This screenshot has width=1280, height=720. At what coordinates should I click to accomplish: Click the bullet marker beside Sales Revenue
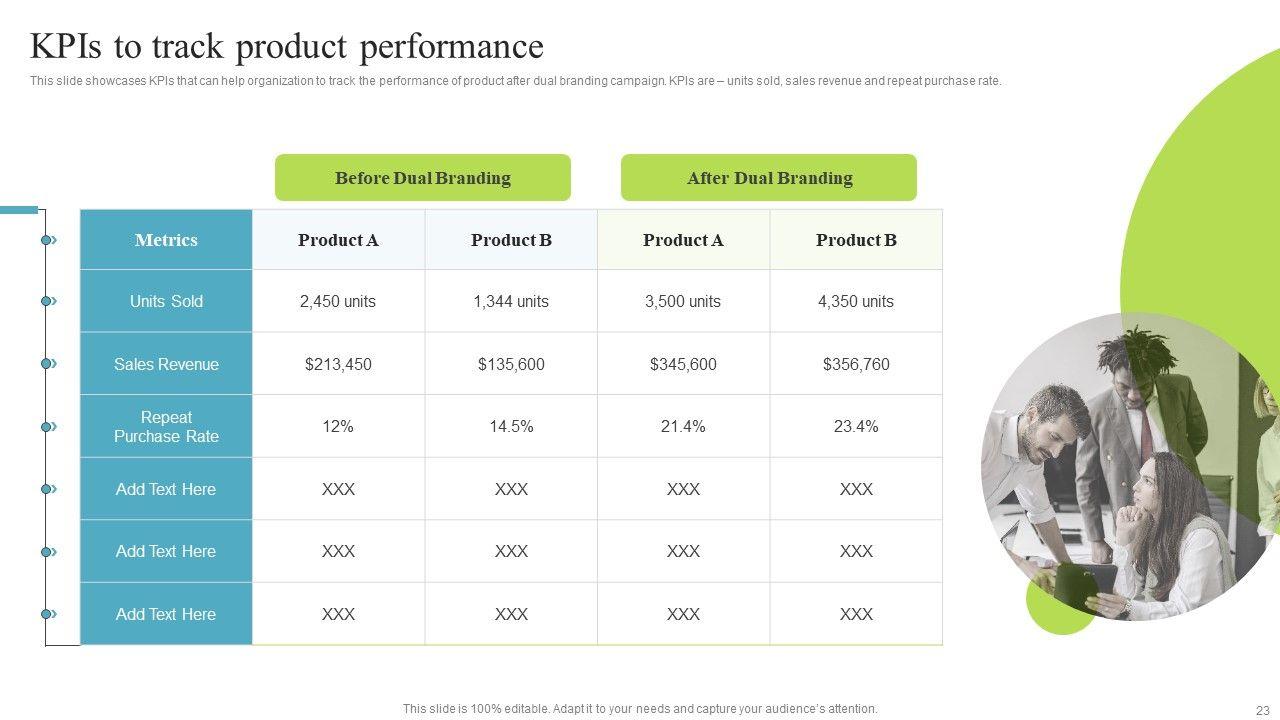coord(48,364)
